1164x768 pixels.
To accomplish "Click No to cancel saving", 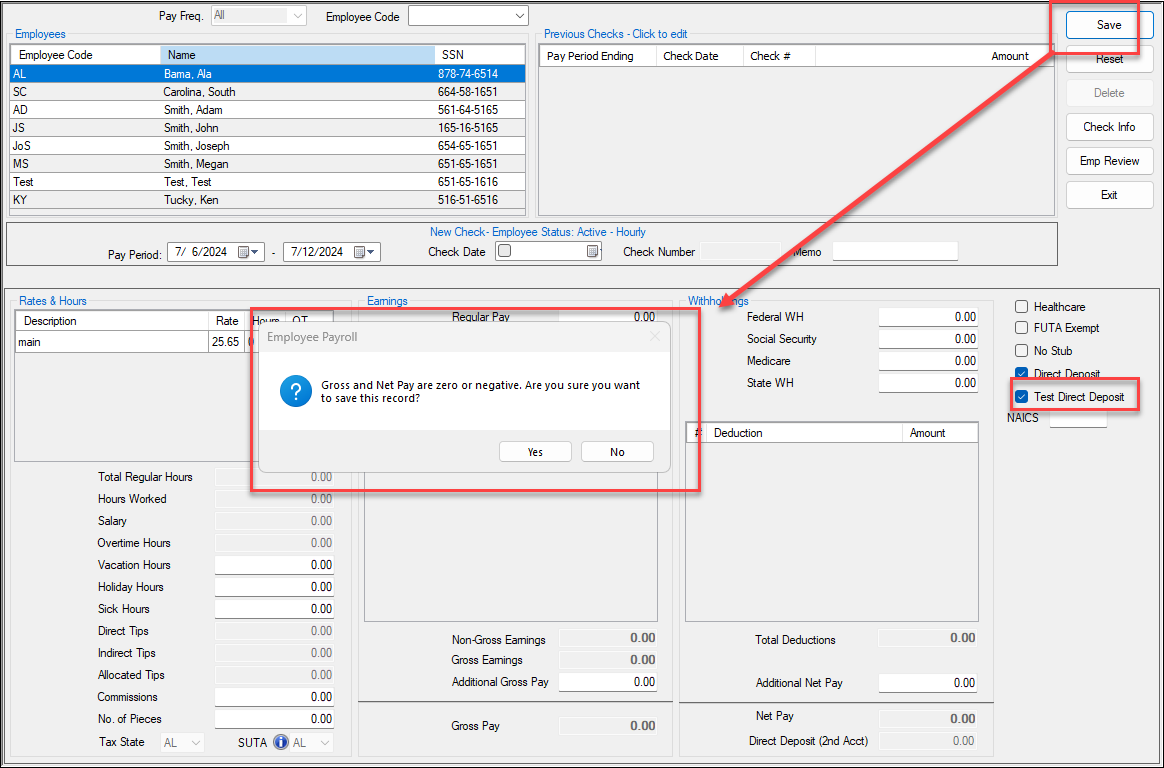I will point(617,451).
